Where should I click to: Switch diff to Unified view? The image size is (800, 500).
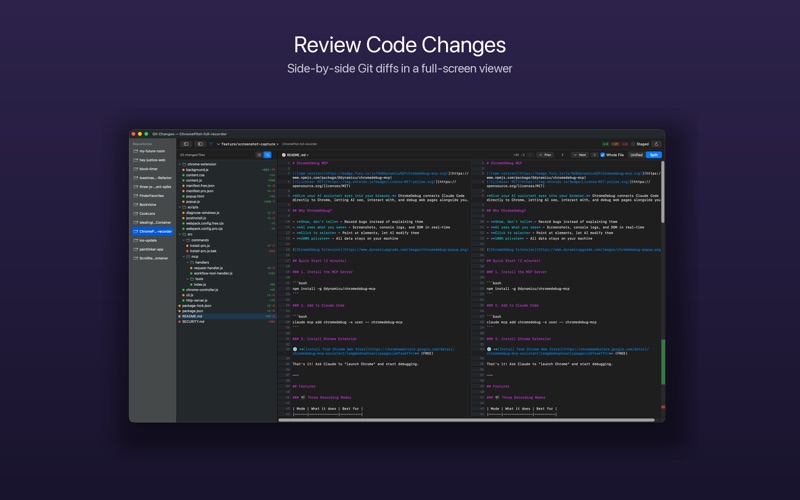click(636, 155)
